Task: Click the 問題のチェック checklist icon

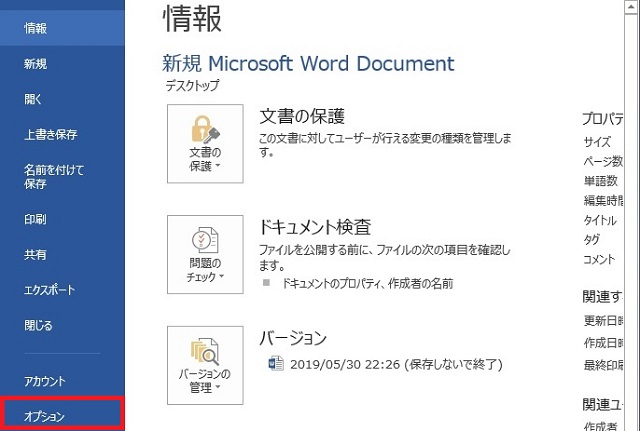Action: click(x=205, y=240)
